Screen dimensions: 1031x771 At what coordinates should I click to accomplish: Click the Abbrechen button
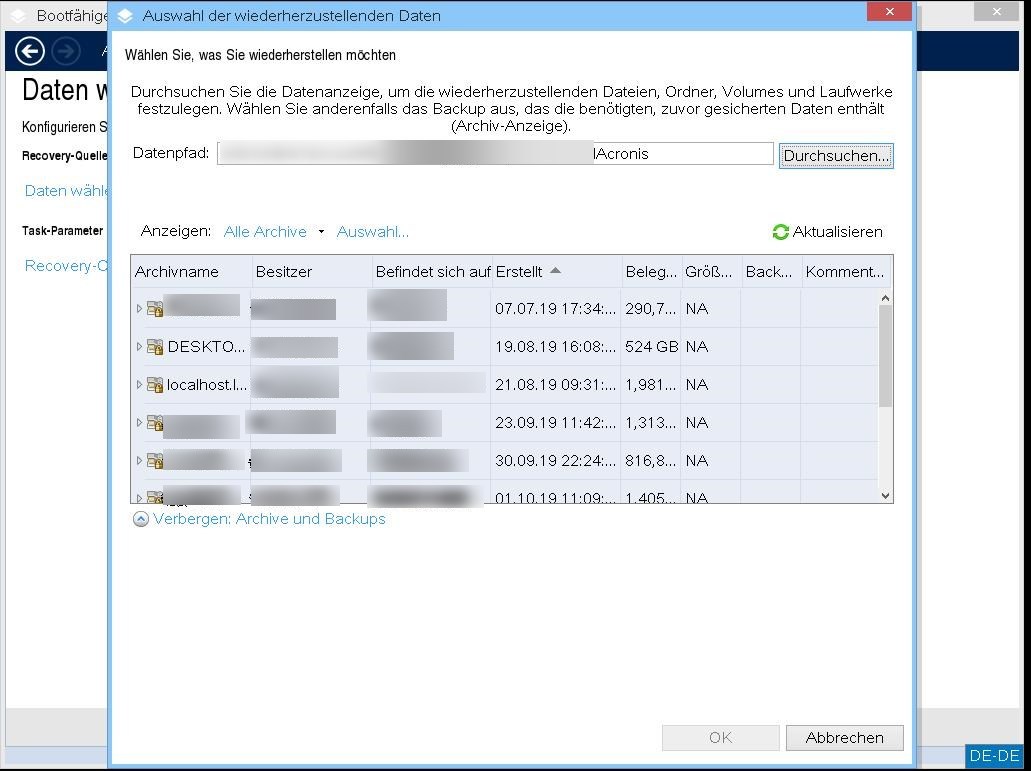tap(844, 738)
